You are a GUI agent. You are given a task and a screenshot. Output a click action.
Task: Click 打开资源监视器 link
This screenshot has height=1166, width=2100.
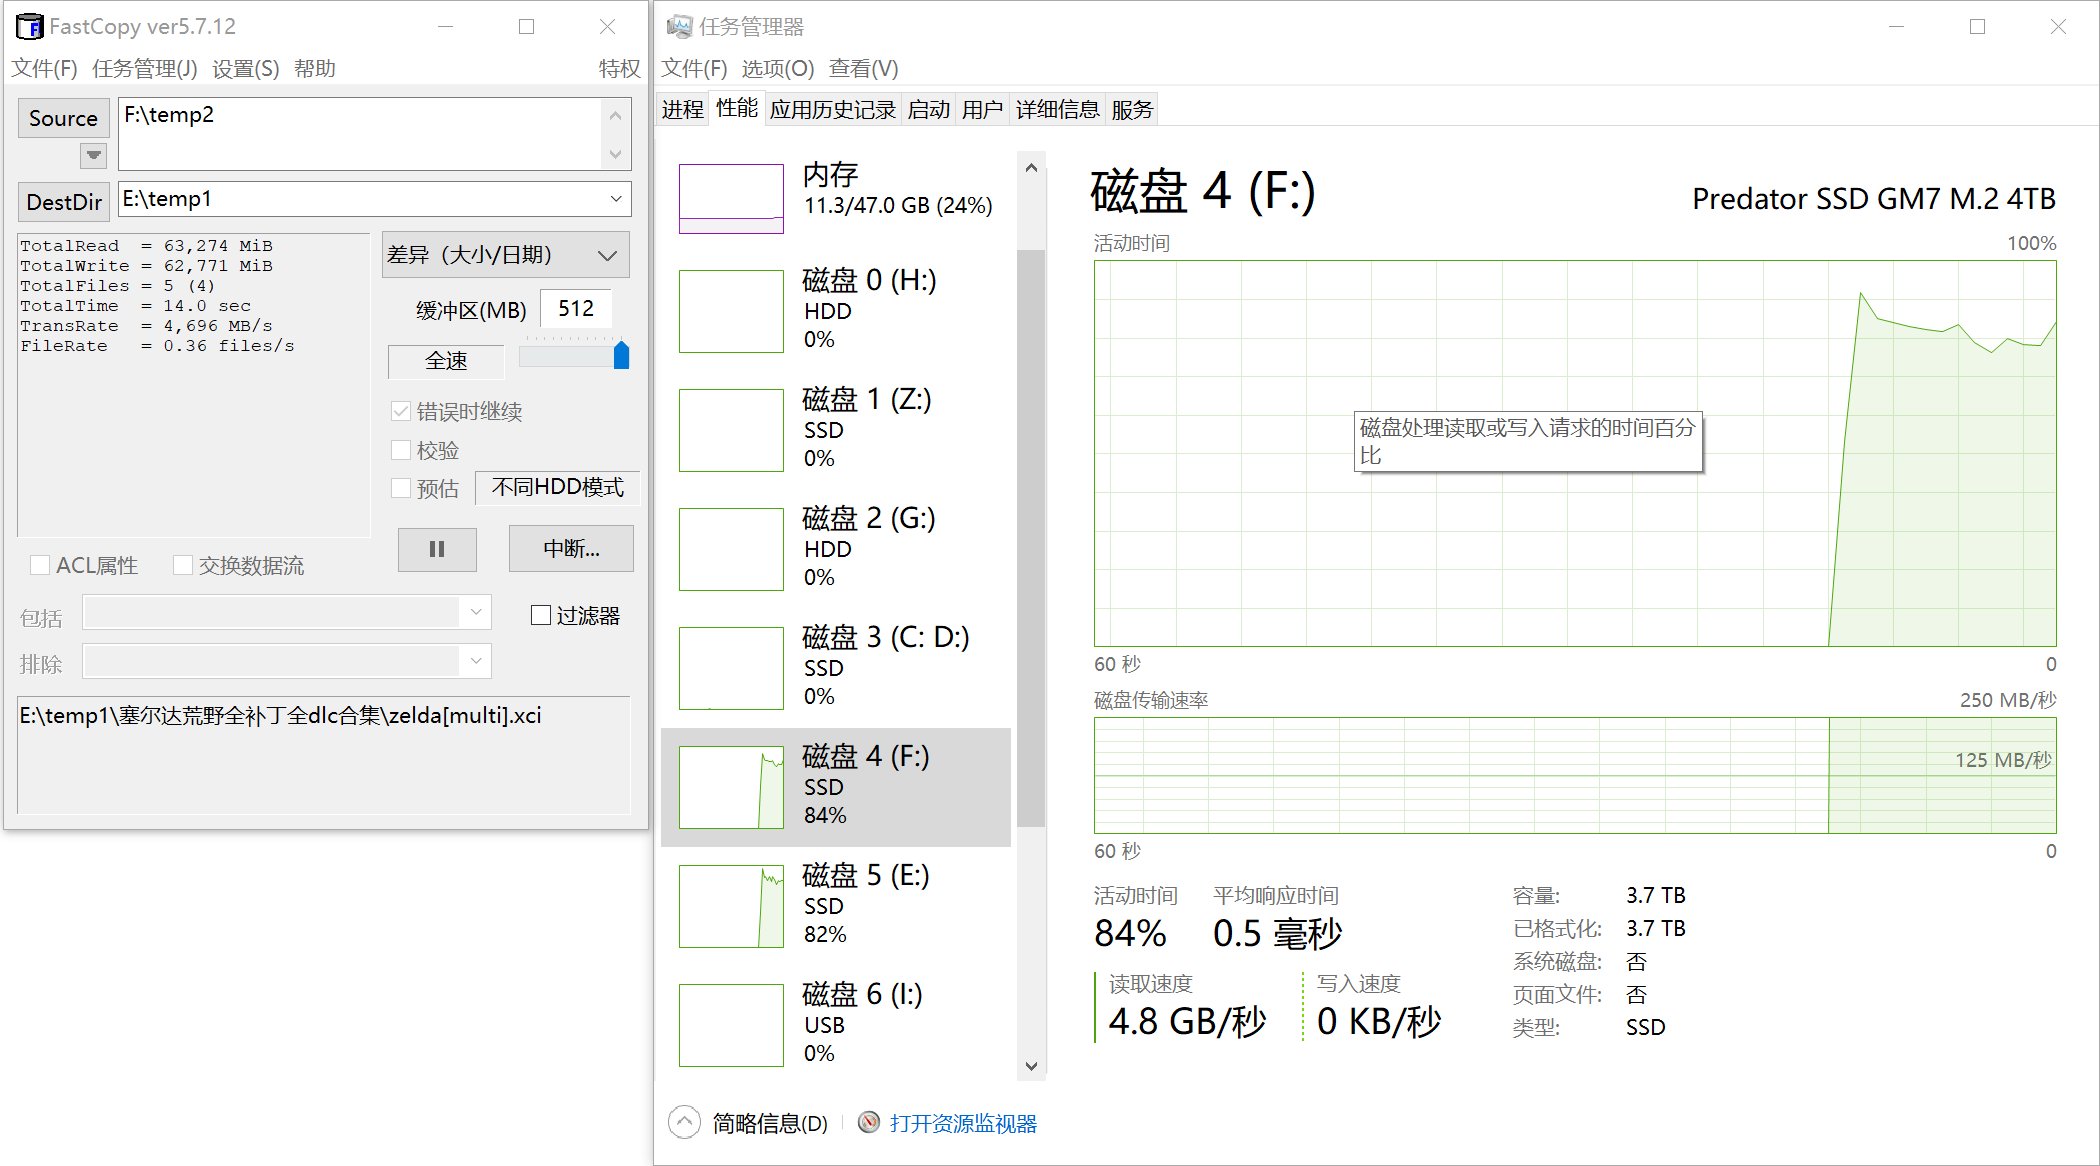coord(963,1123)
